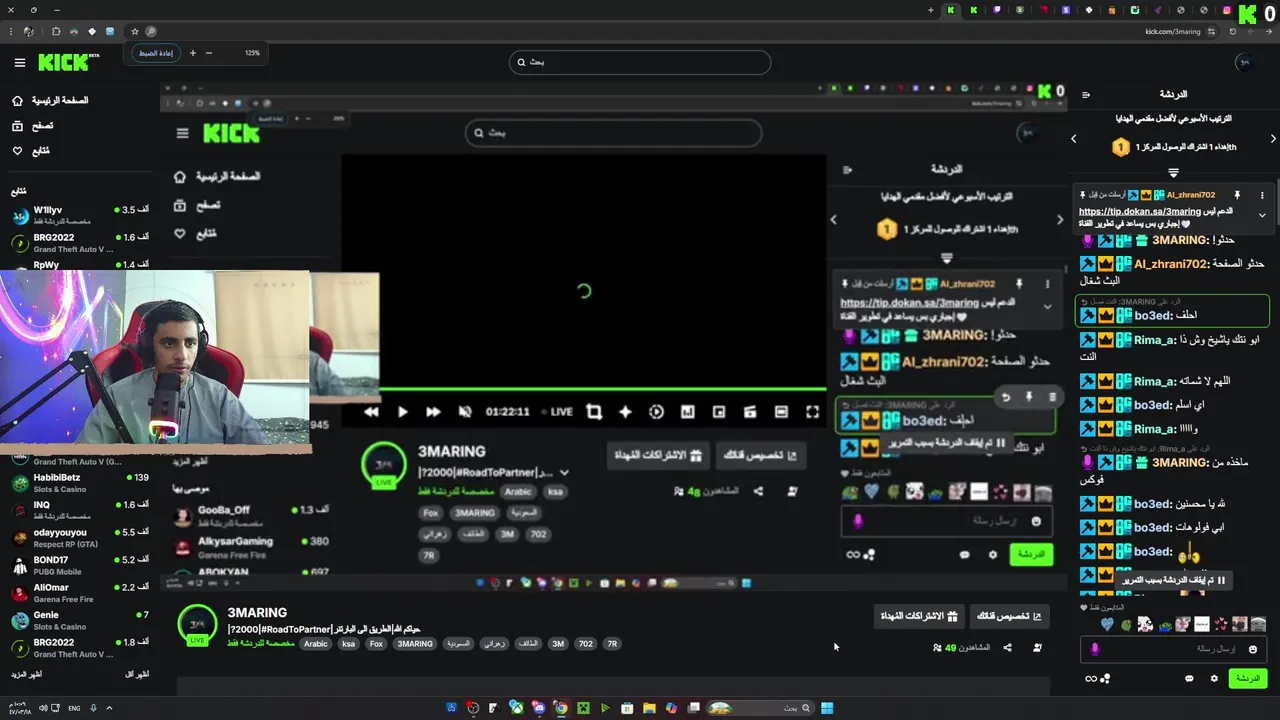Collapse the chat panel with the arrow icon

1086,94
